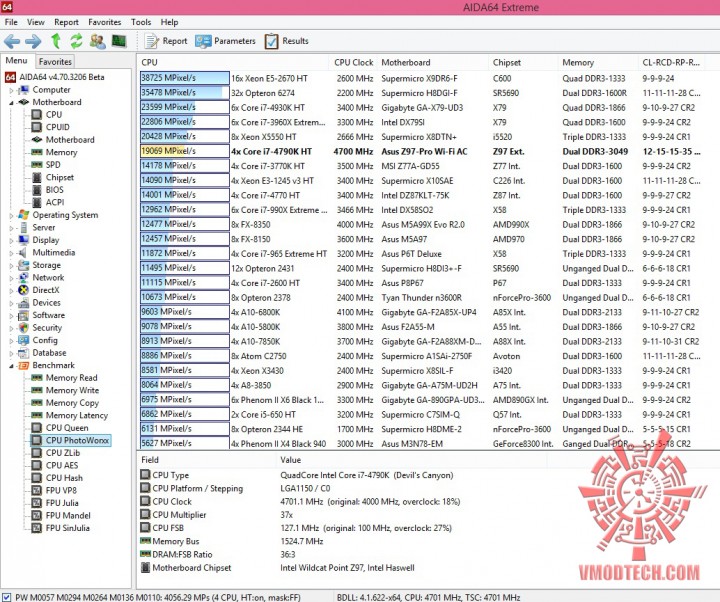
Task: Collapse the Benchmark tree node
Action: pos(11,366)
